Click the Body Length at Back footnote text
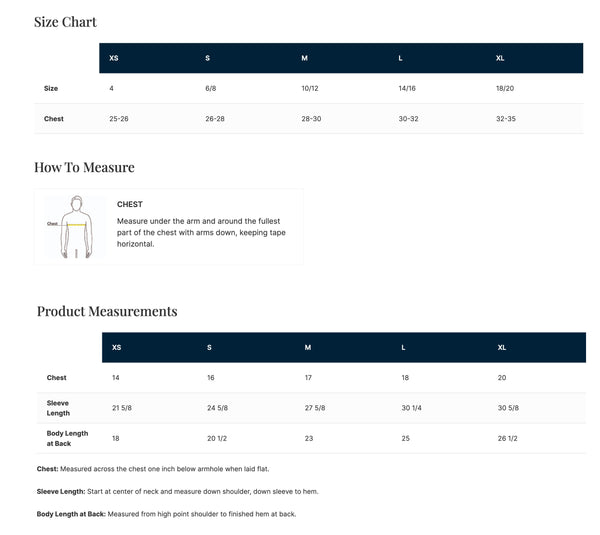The height and width of the screenshot is (535, 600). (166, 514)
